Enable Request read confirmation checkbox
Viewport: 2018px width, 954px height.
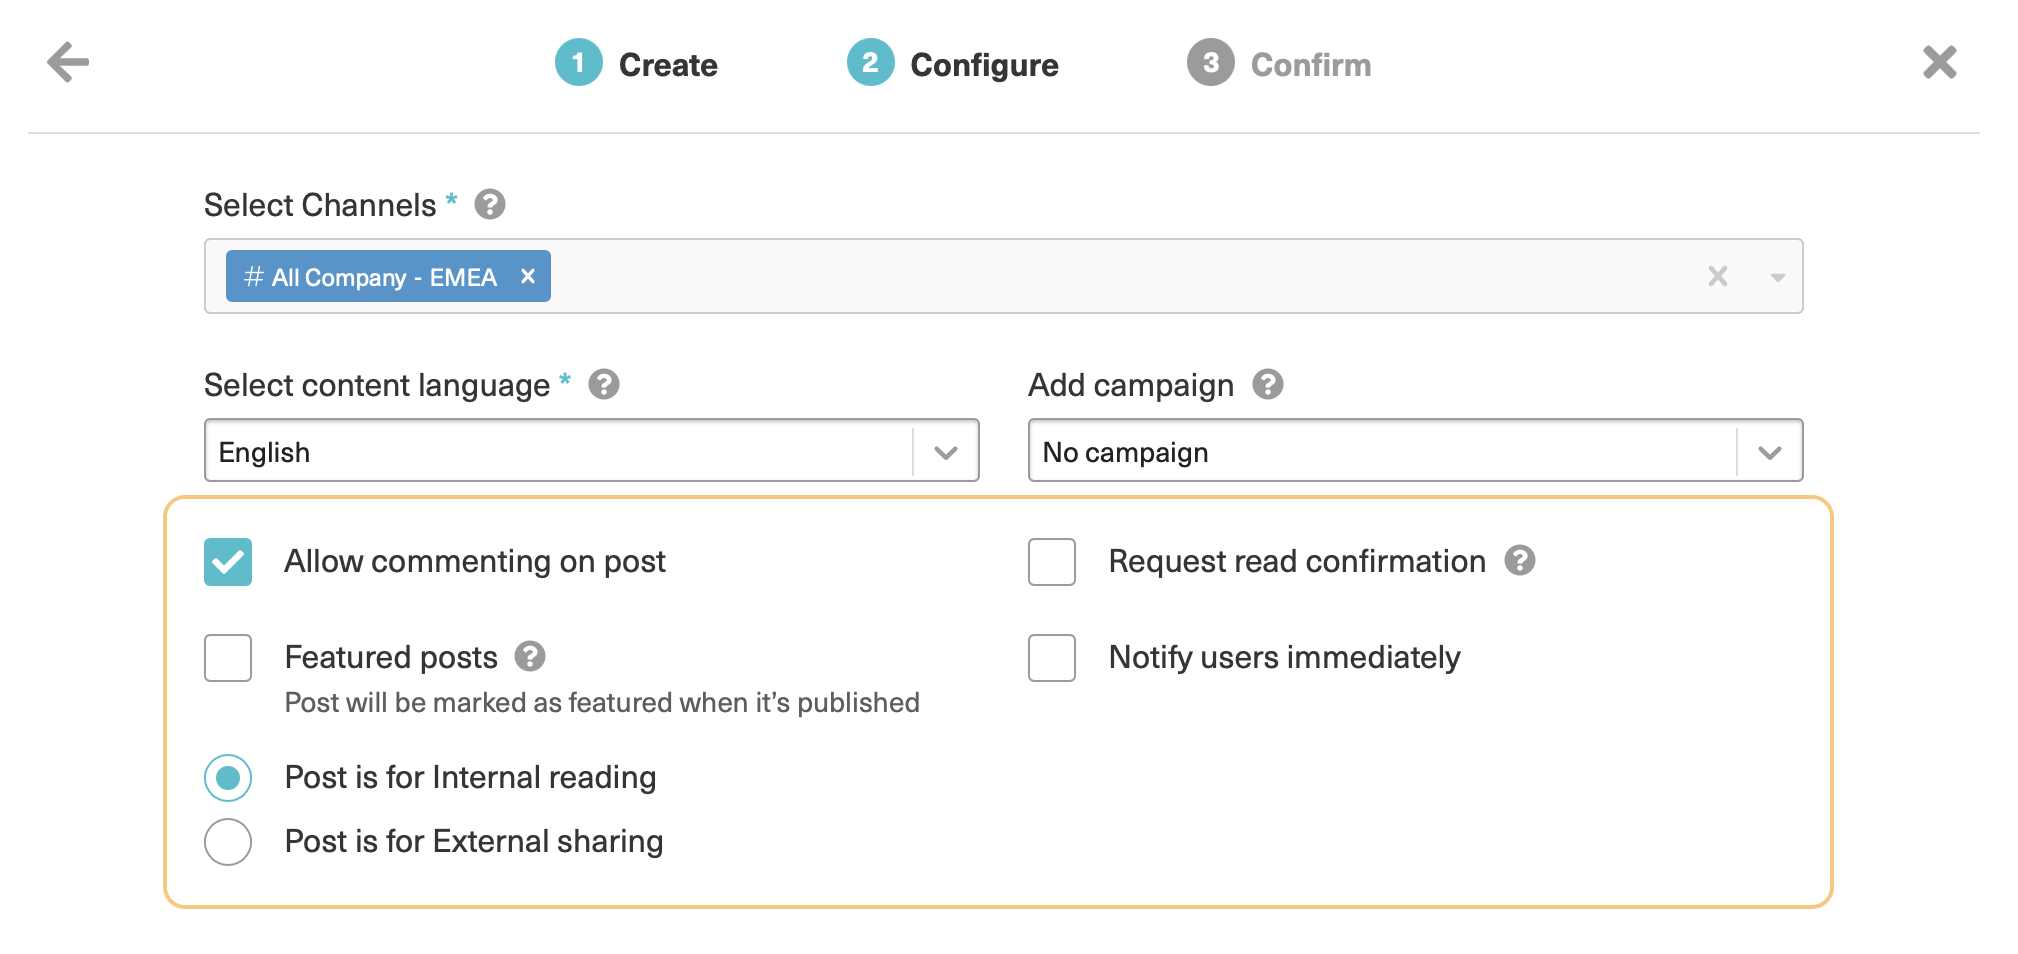tap(1051, 562)
